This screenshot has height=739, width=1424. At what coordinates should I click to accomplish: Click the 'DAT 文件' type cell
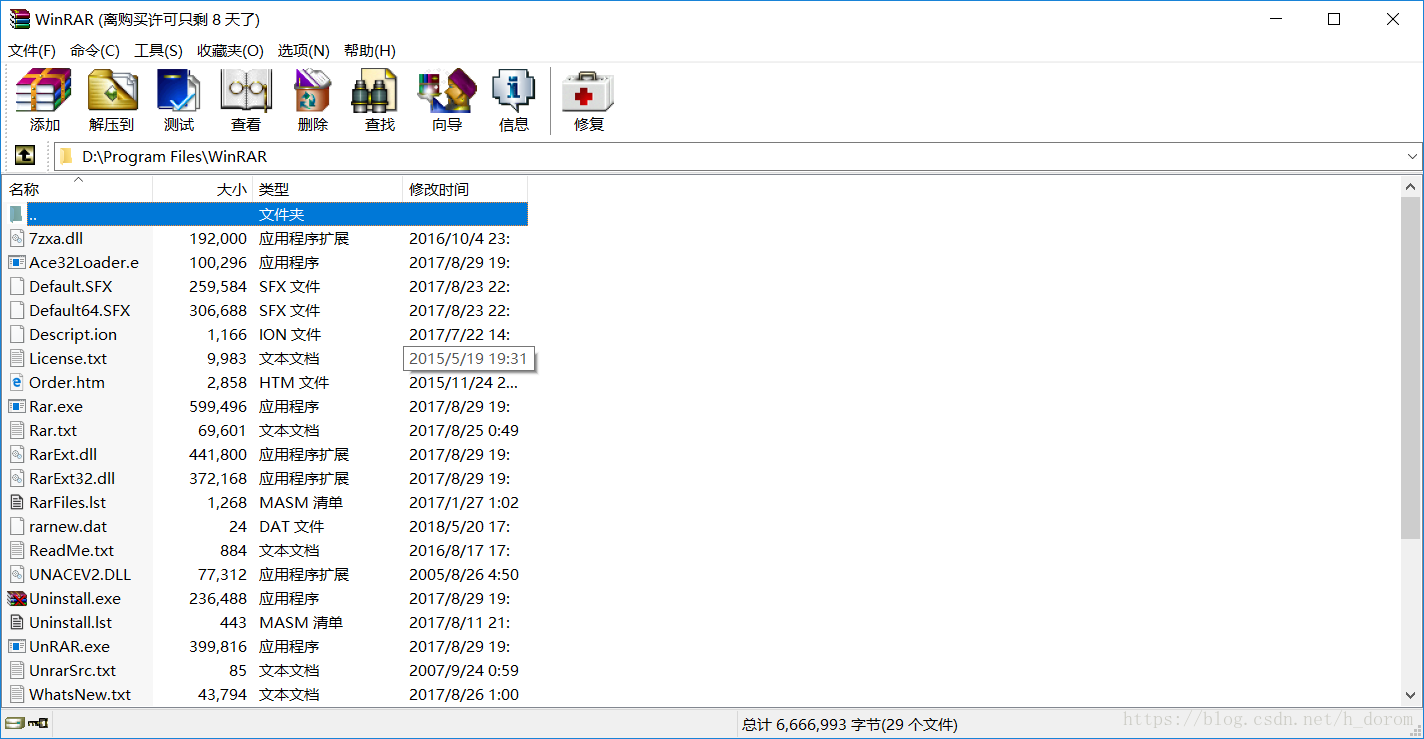292,526
